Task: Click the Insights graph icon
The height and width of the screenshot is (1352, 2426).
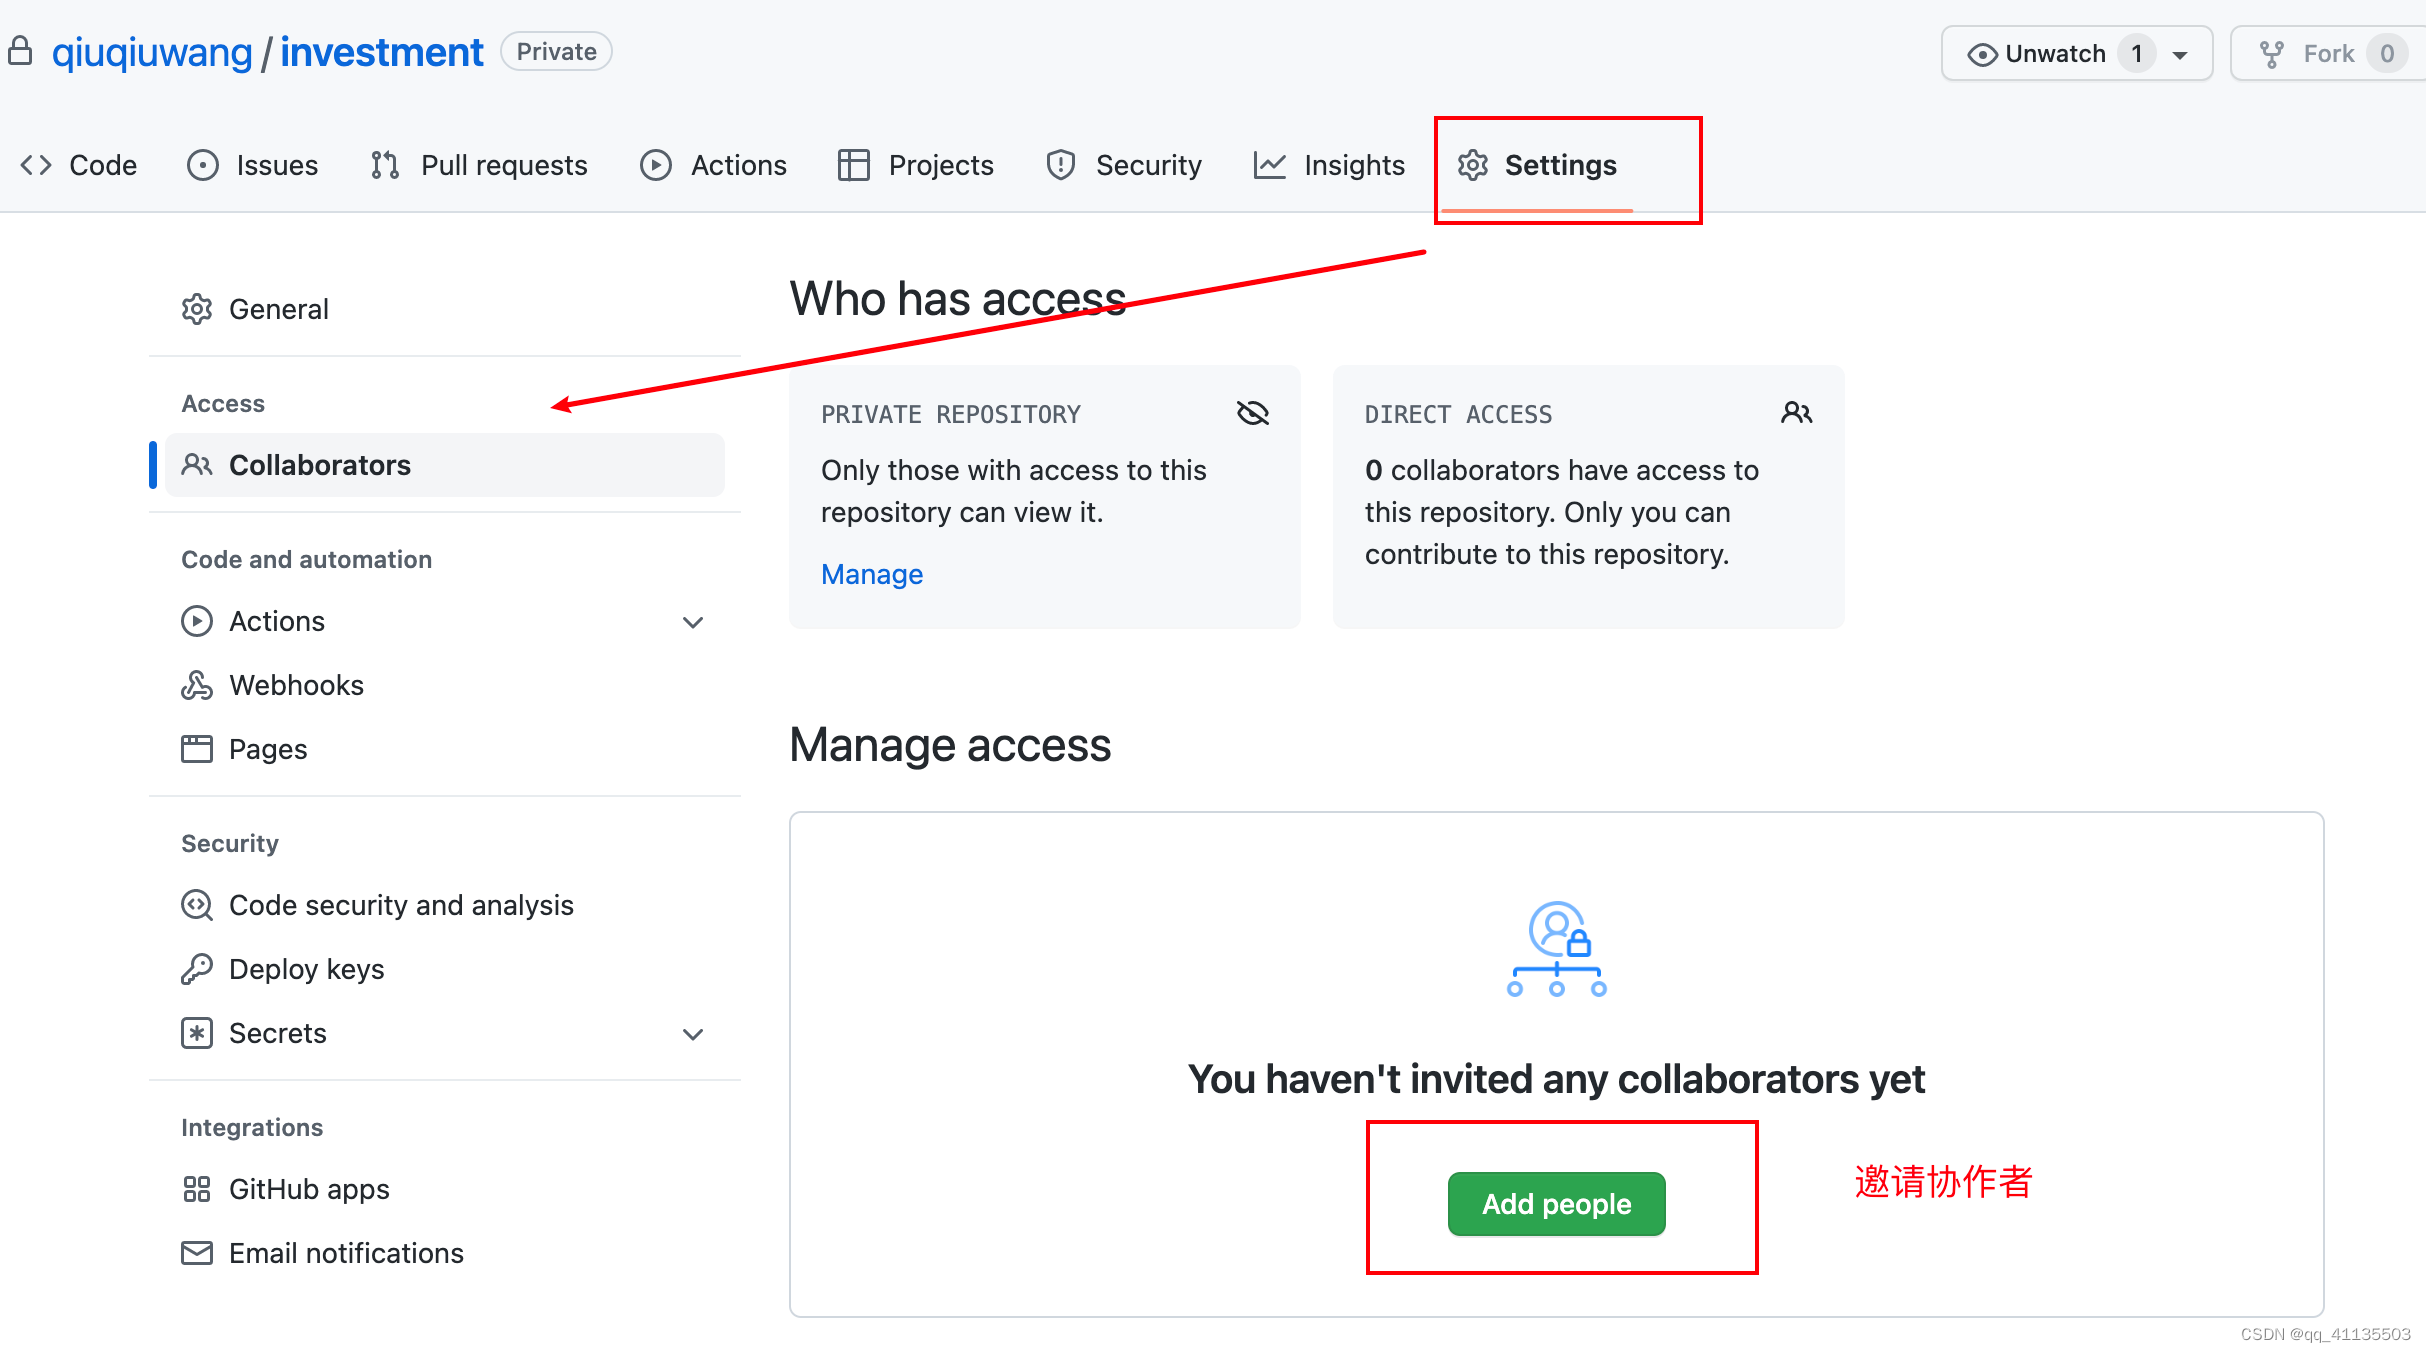Action: click(1270, 165)
